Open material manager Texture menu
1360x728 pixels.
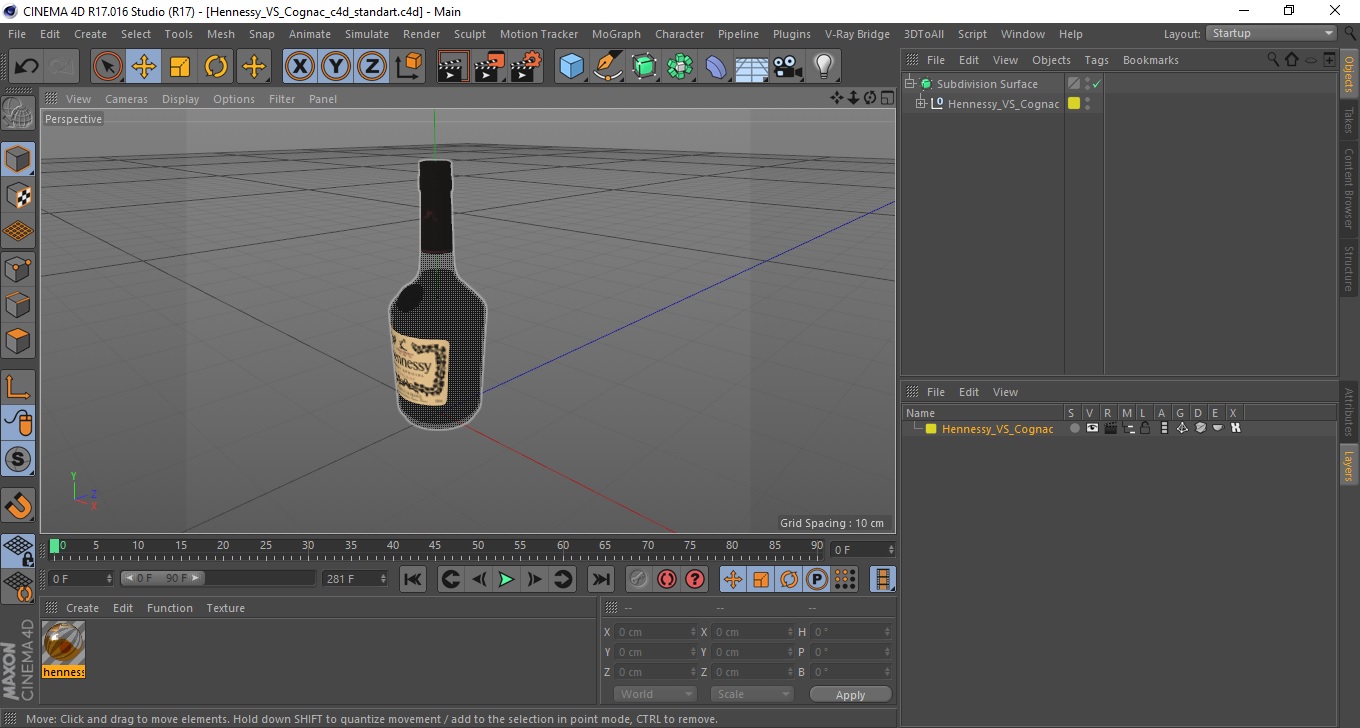[x=225, y=608]
